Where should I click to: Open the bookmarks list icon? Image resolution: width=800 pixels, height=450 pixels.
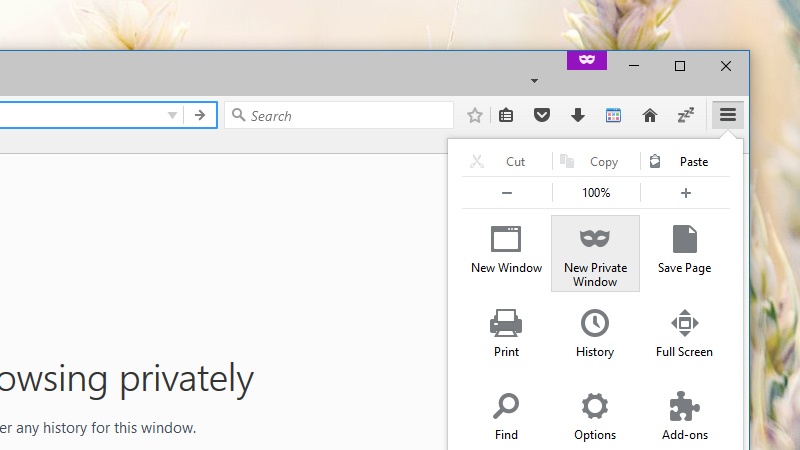tap(506, 115)
